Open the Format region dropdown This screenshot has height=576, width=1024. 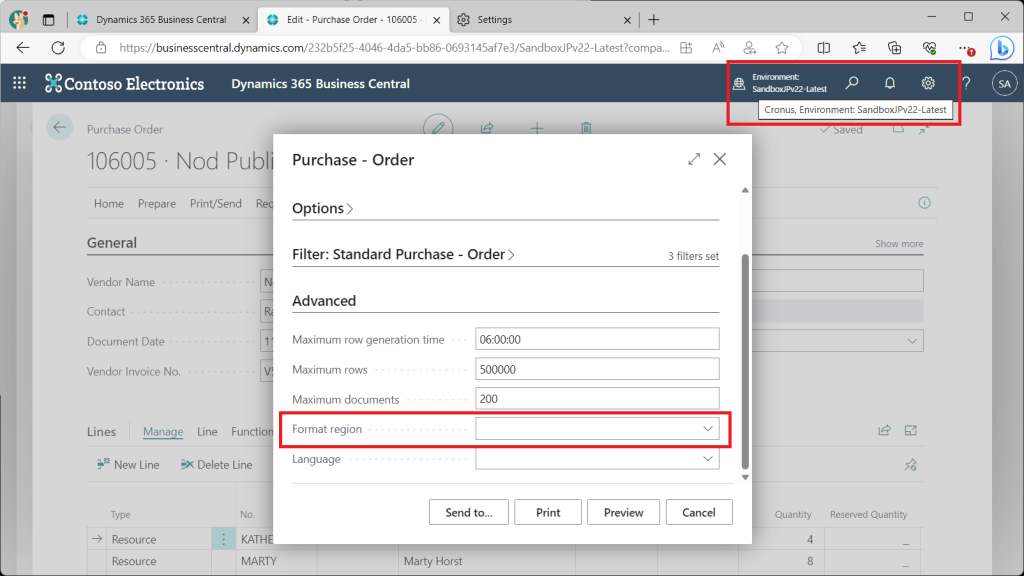pyautogui.click(x=707, y=429)
